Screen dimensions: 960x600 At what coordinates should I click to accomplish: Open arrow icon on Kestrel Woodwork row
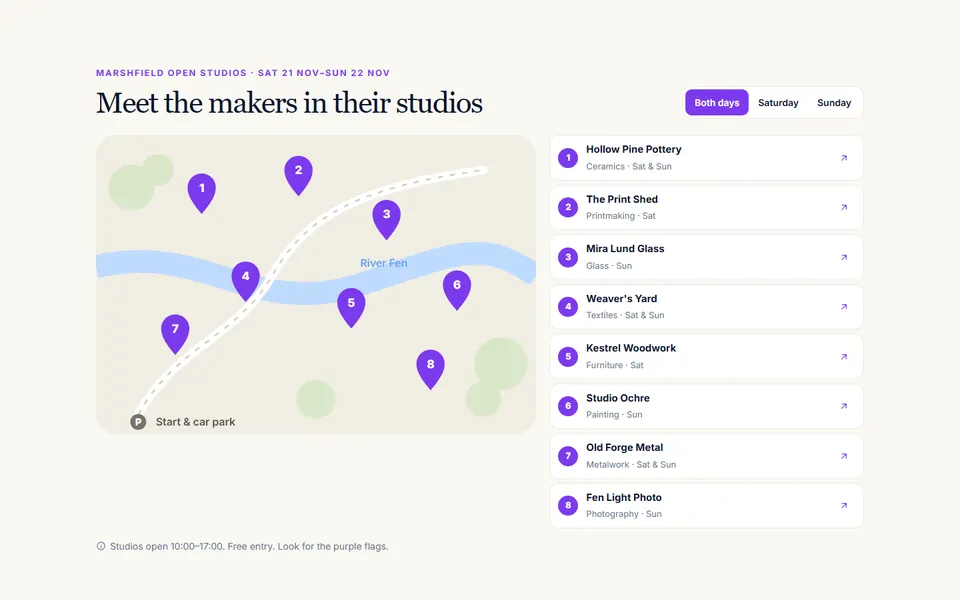(x=844, y=356)
